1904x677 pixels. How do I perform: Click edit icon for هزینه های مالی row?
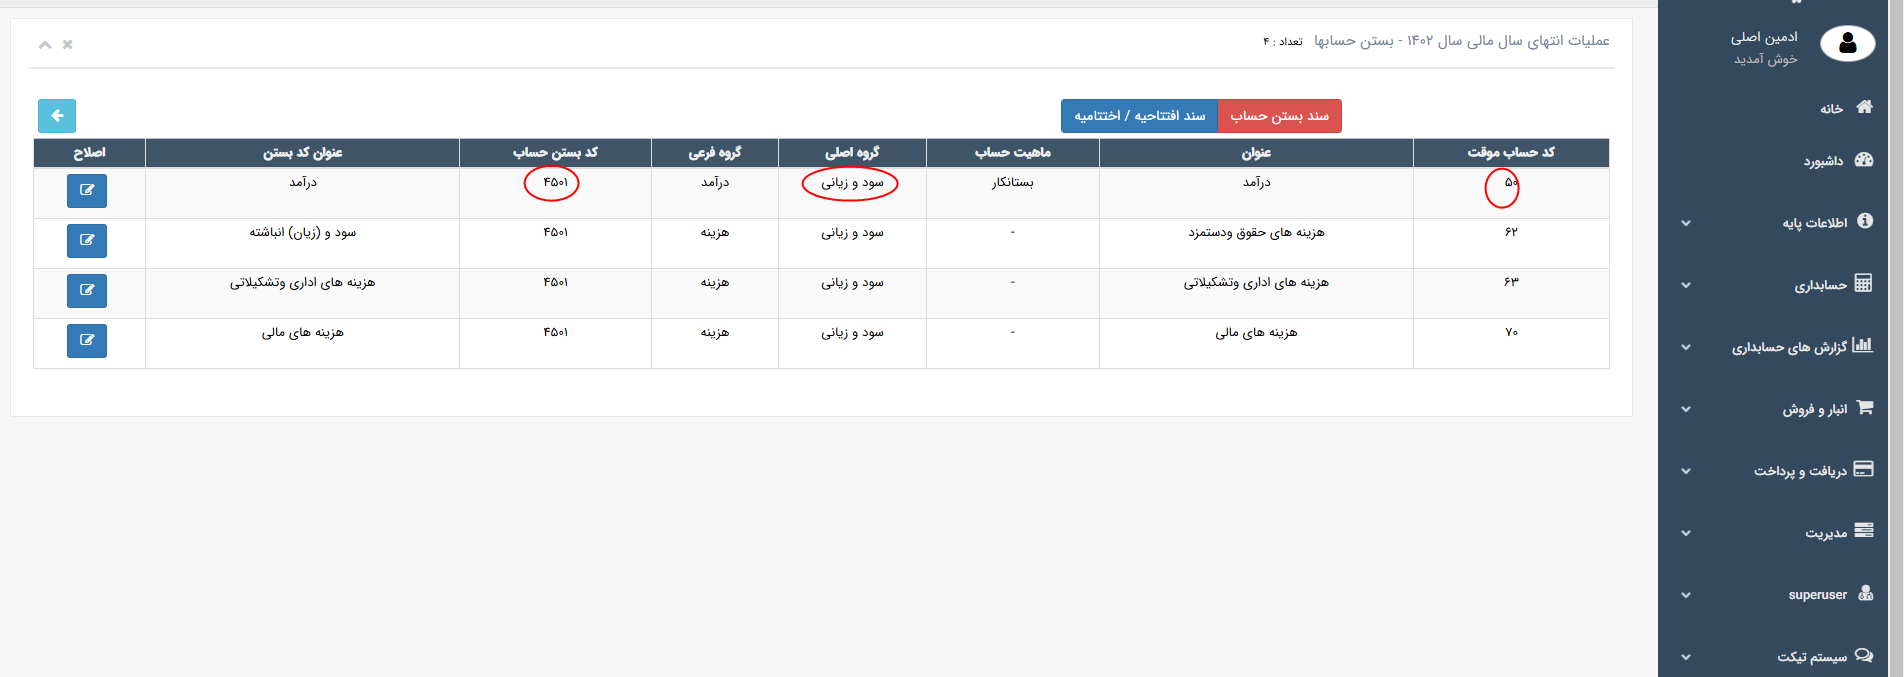pyautogui.click(x=87, y=341)
